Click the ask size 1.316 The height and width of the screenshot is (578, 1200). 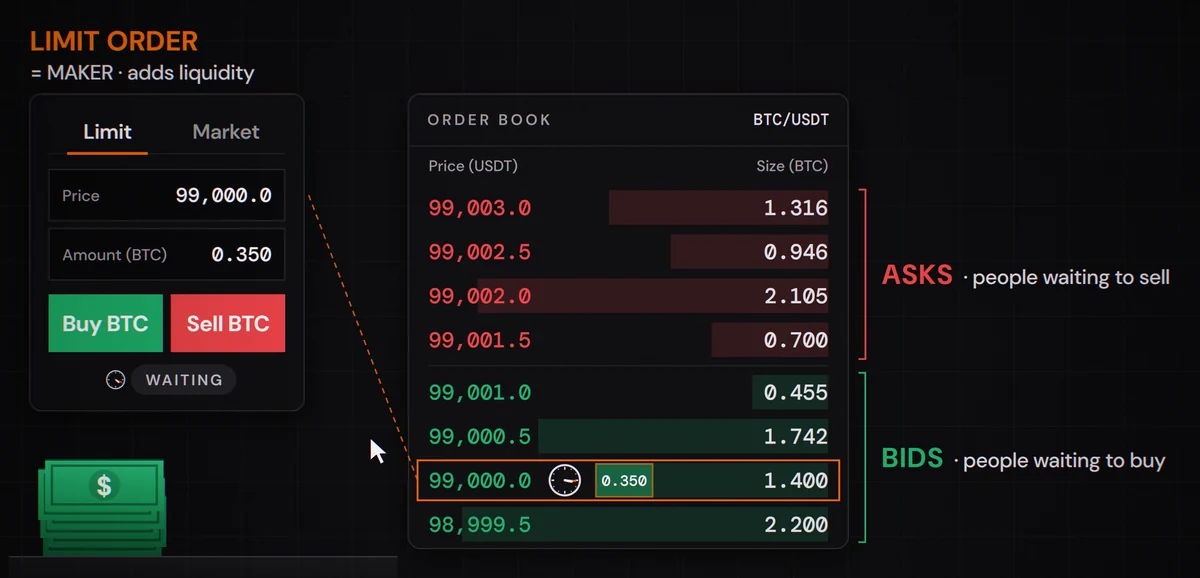click(795, 208)
